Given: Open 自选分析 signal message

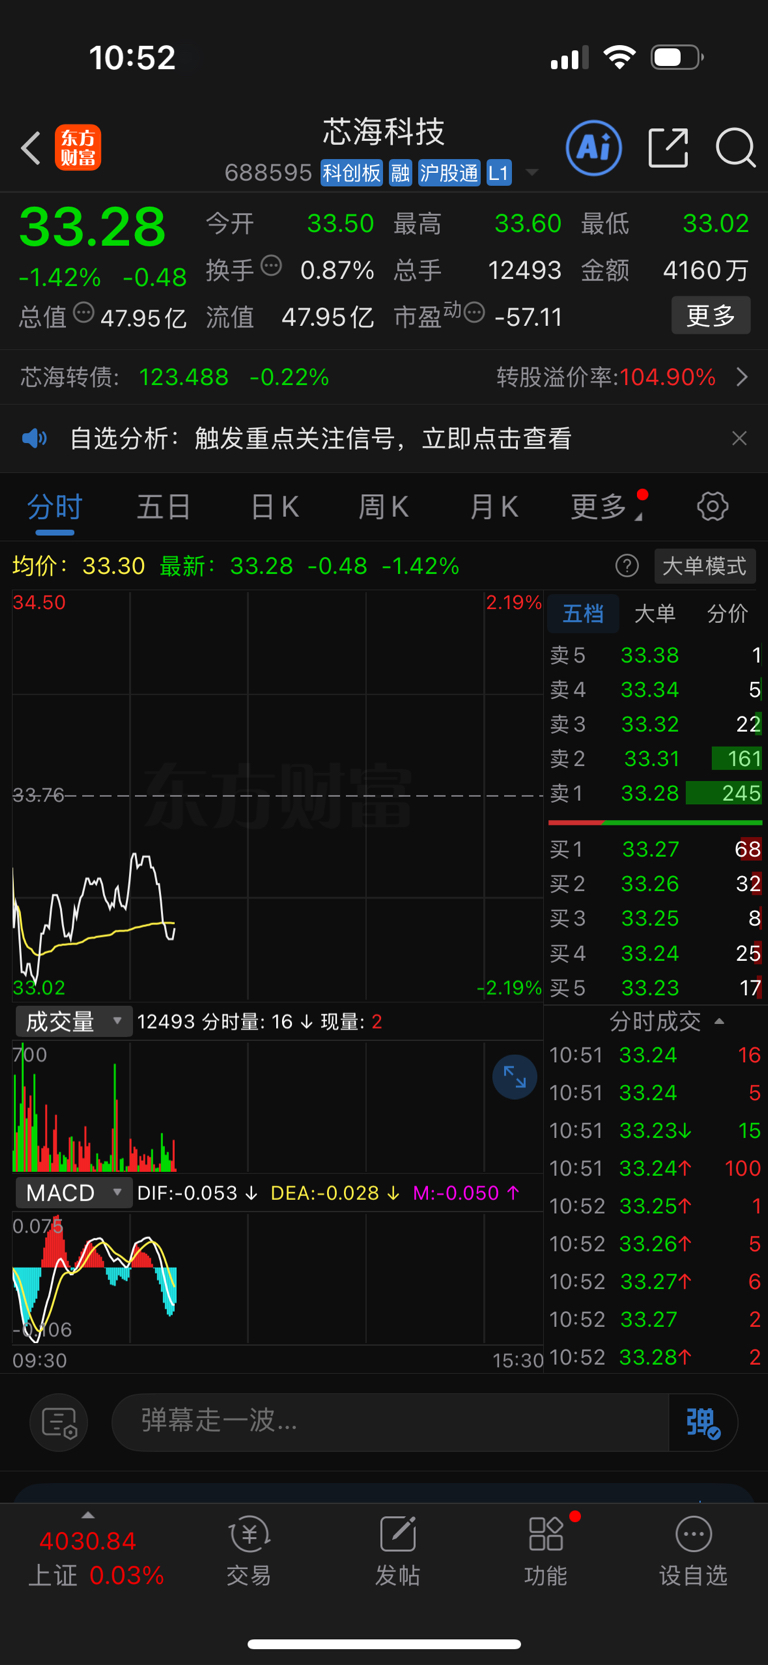Looking at the screenshot, I should point(320,438).
